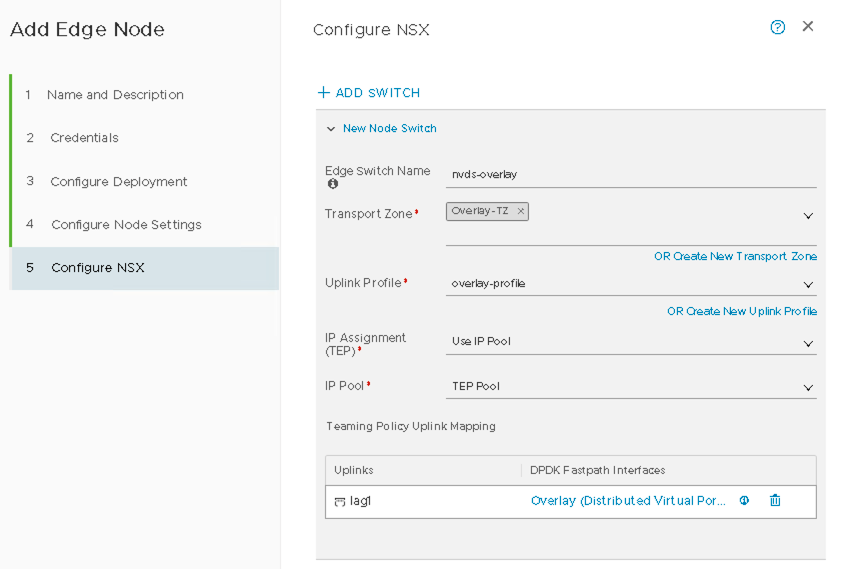Open the IP Assignment (TEP) dropdown
This screenshot has width=847, height=569.
point(808,343)
